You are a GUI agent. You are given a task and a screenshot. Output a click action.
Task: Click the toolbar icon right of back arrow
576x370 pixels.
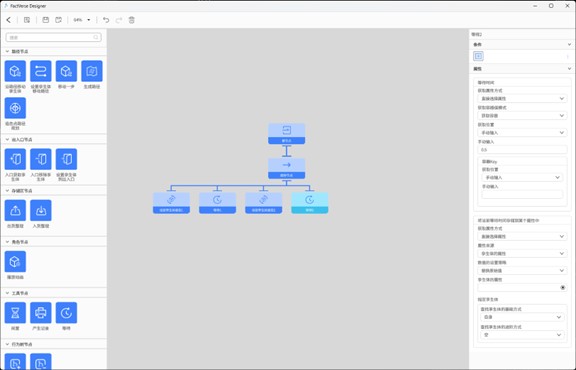(27, 20)
